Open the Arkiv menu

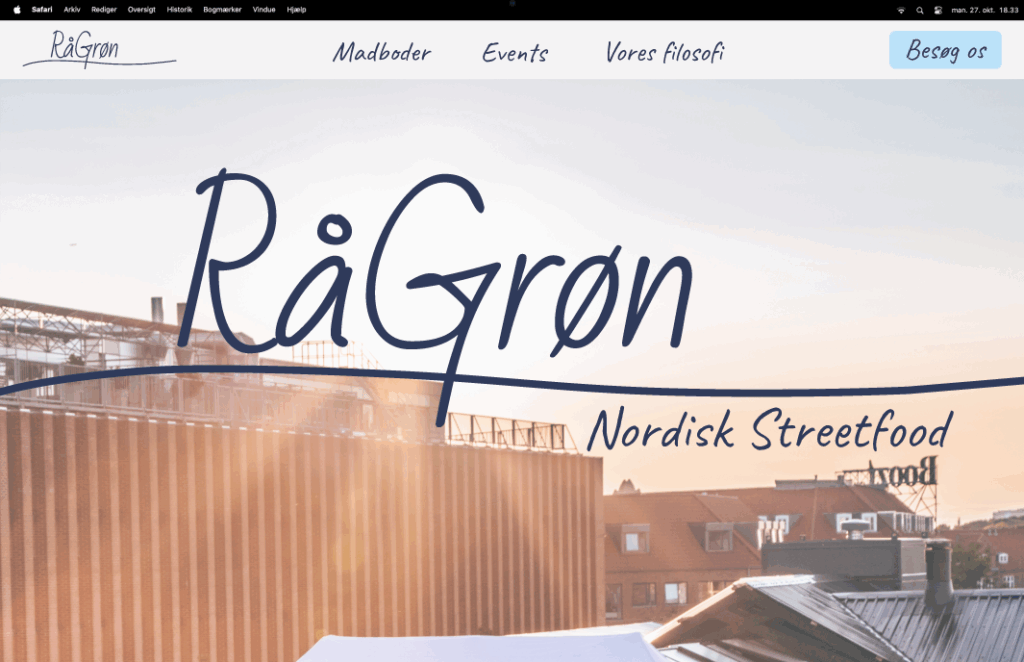[x=72, y=9]
